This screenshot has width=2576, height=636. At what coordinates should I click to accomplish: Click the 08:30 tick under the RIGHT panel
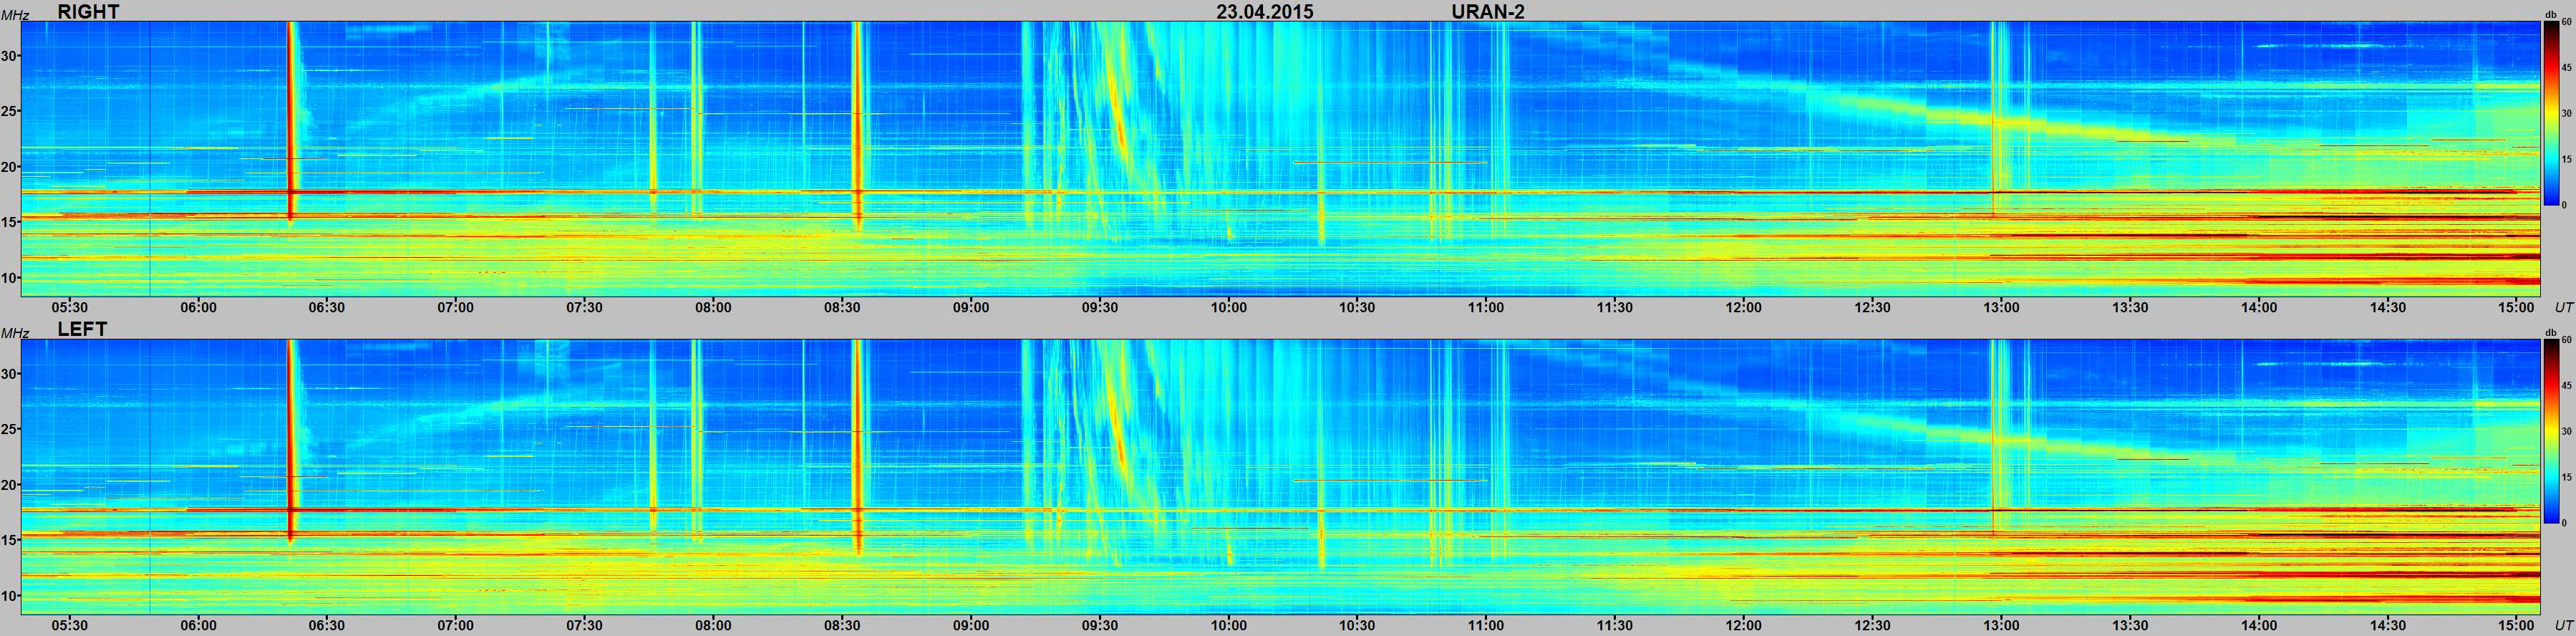pos(842,307)
